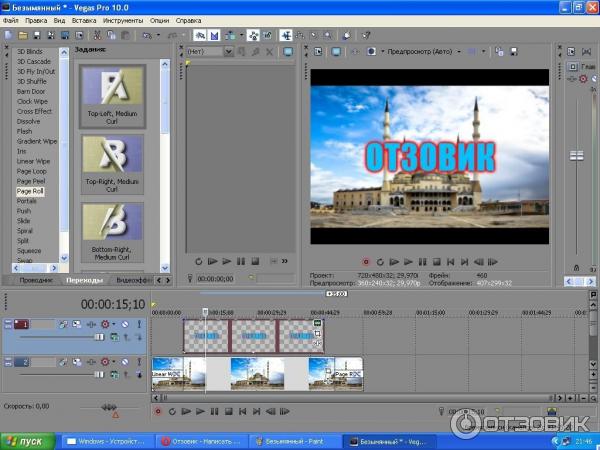Select Page Peel in transitions list
This screenshot has height=450, width=600.
click(31, 181)
